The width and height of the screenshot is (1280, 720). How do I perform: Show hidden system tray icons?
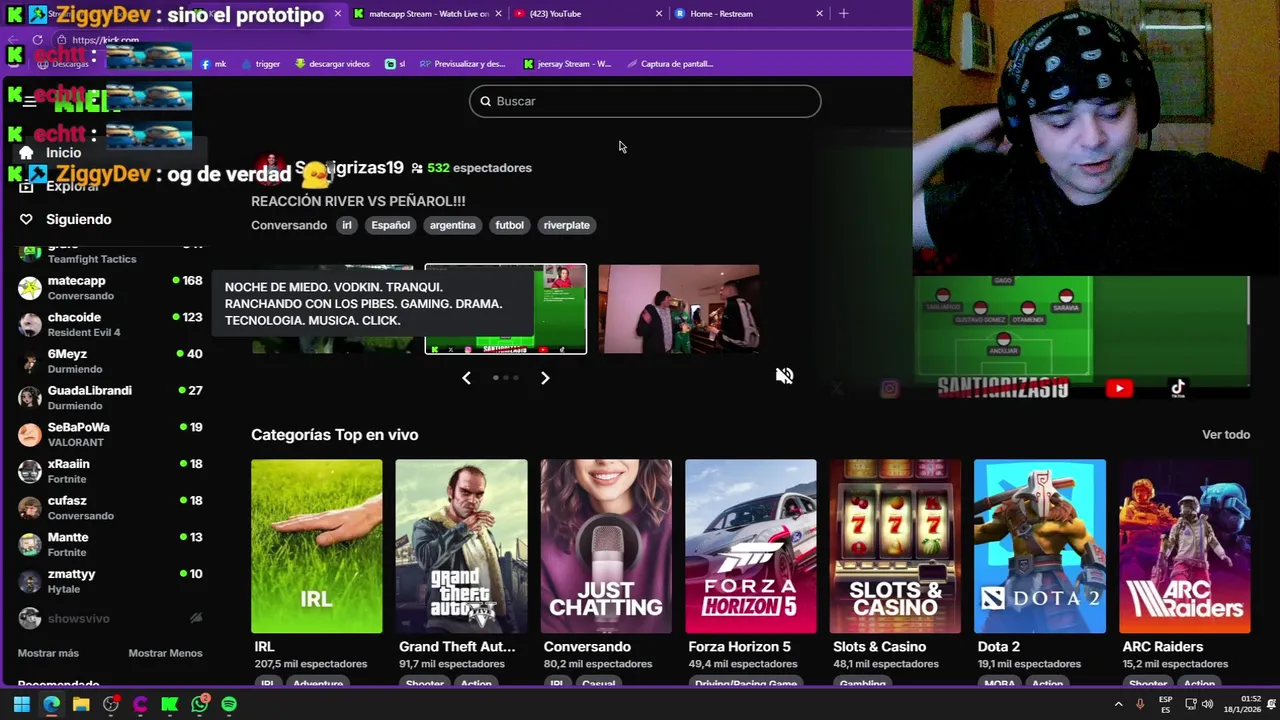[1118, 704]
